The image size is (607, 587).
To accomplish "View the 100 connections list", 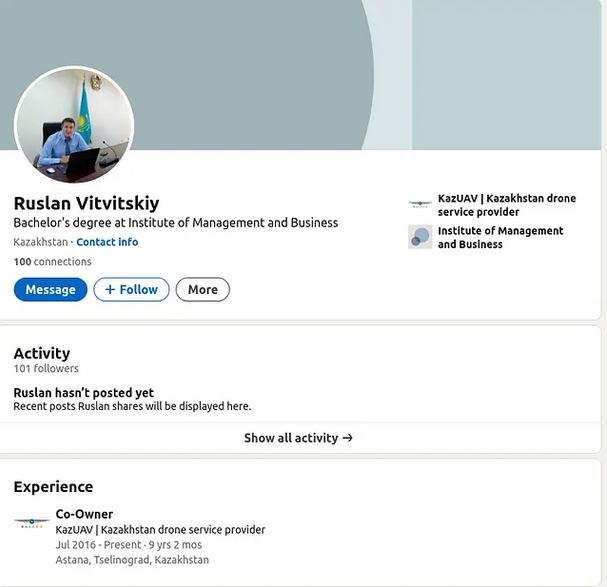I will (x=52, y=262).
